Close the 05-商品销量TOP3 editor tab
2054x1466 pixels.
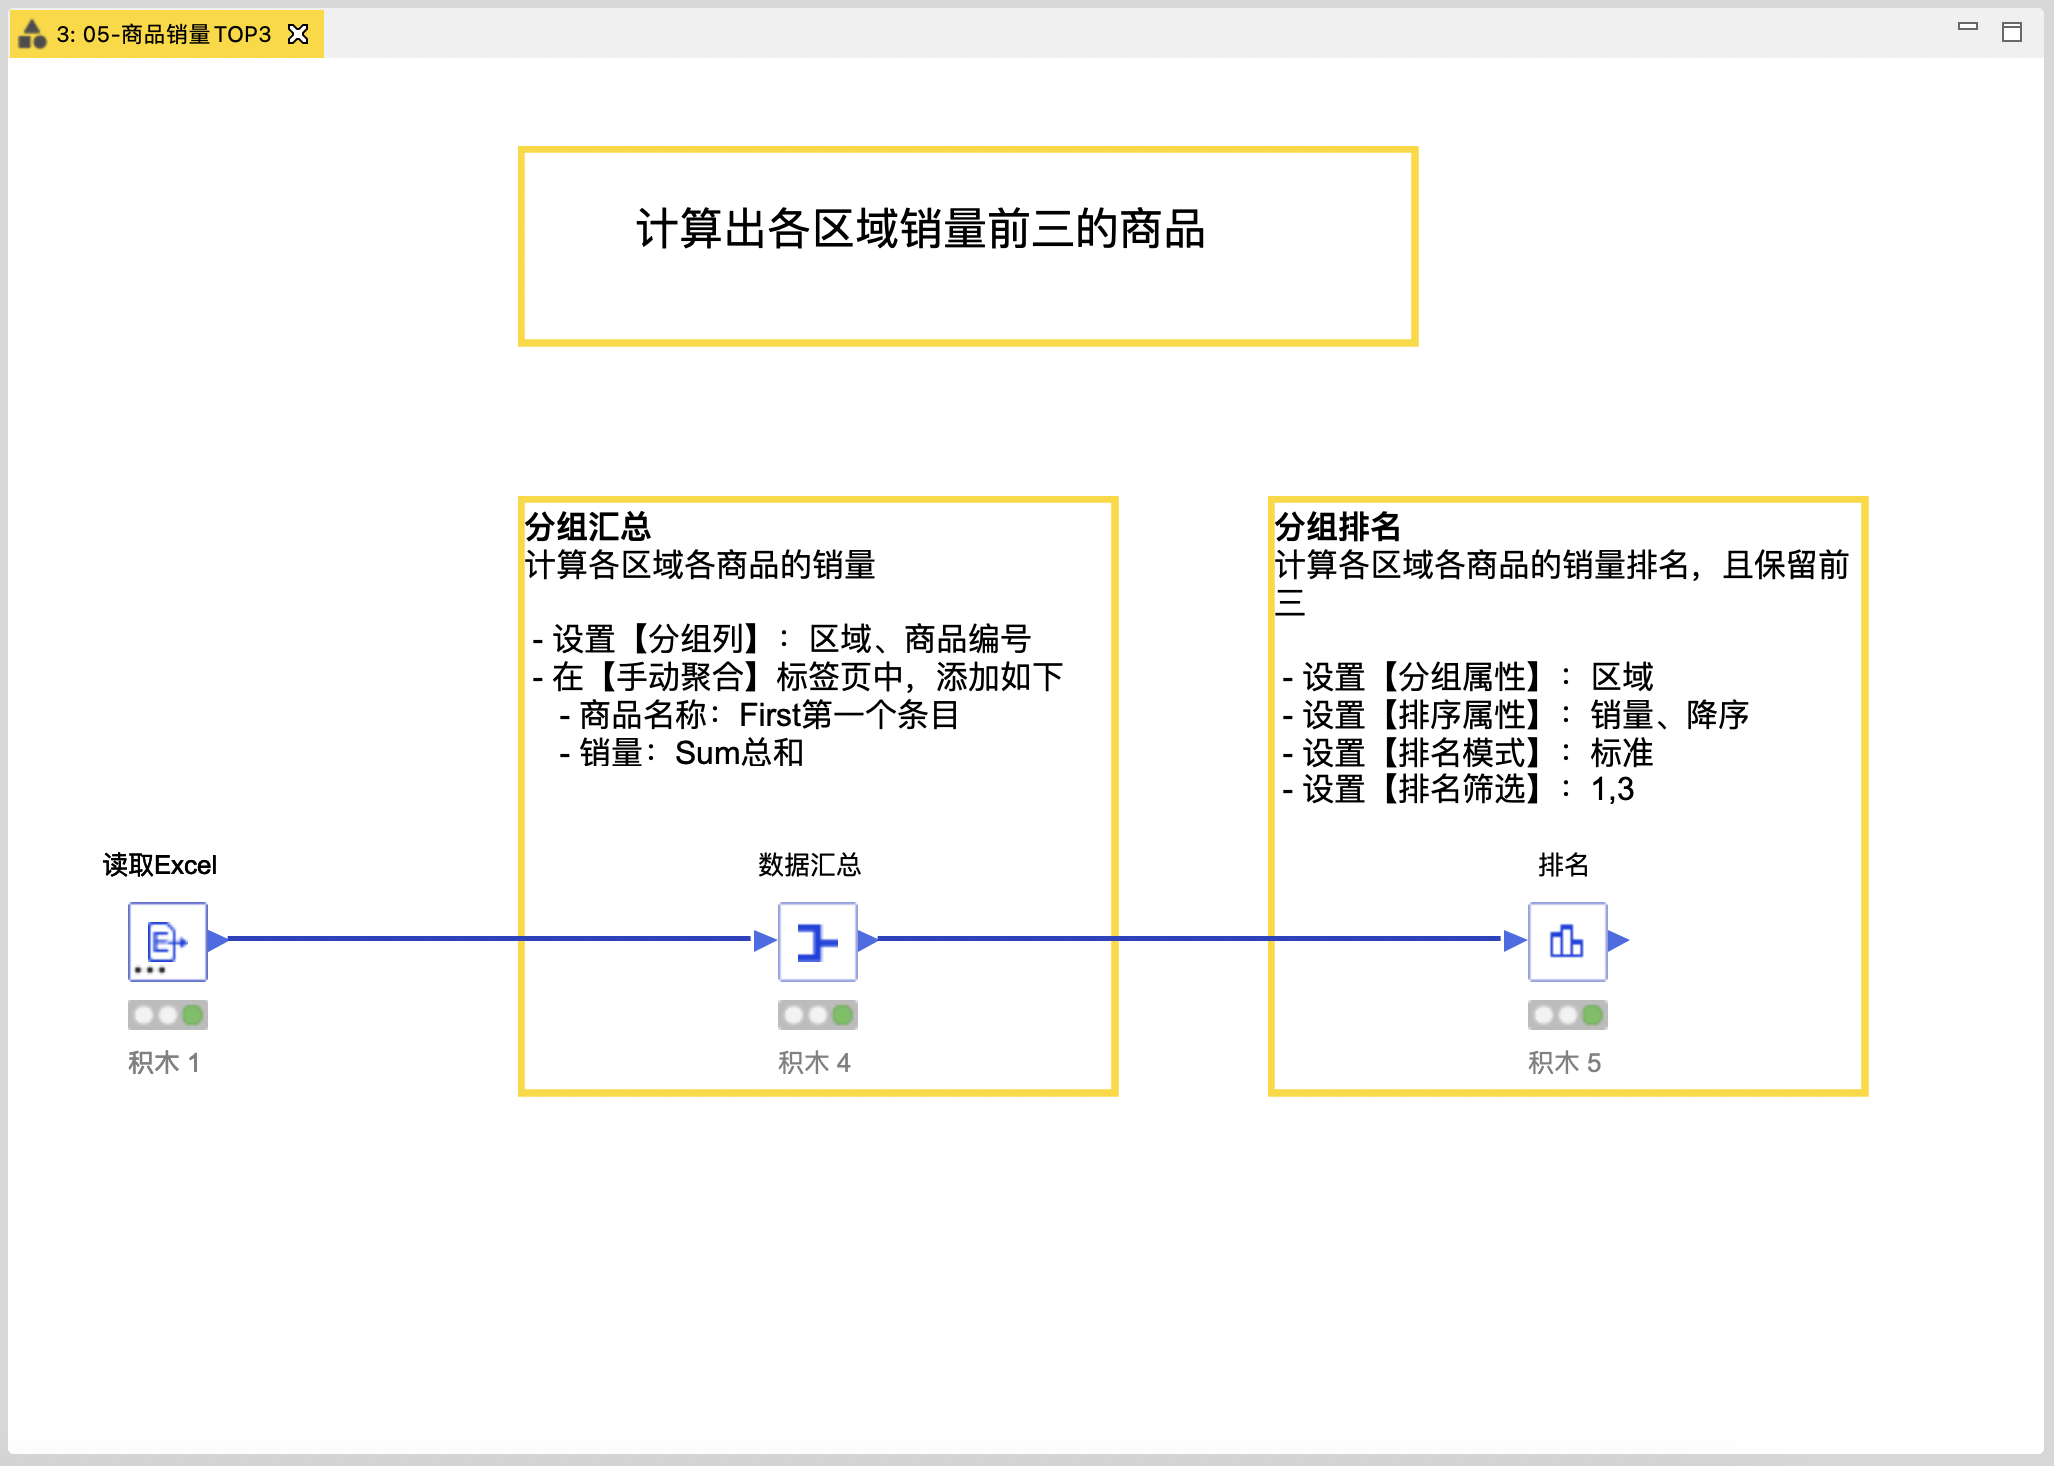298,34
